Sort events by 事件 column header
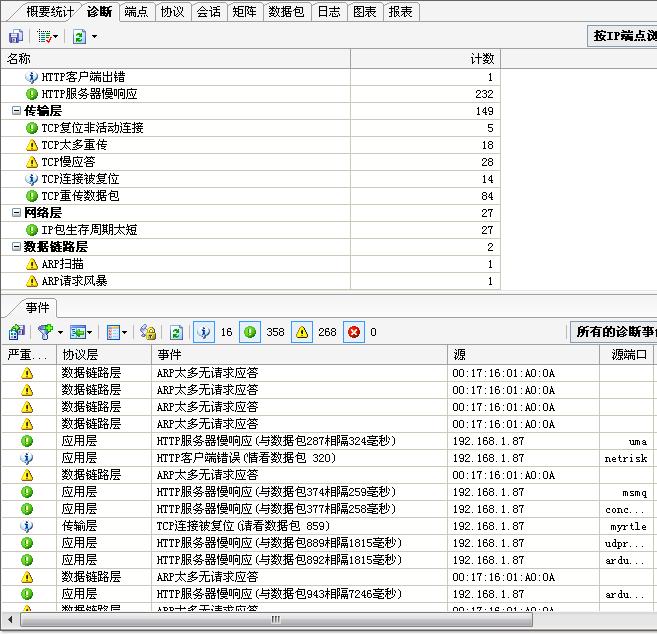Screen dimensions: 657x634 [300, 355]
